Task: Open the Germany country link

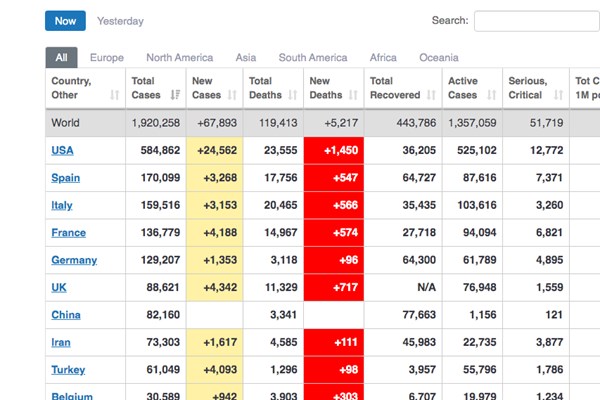Action: (x=74, y=260)
